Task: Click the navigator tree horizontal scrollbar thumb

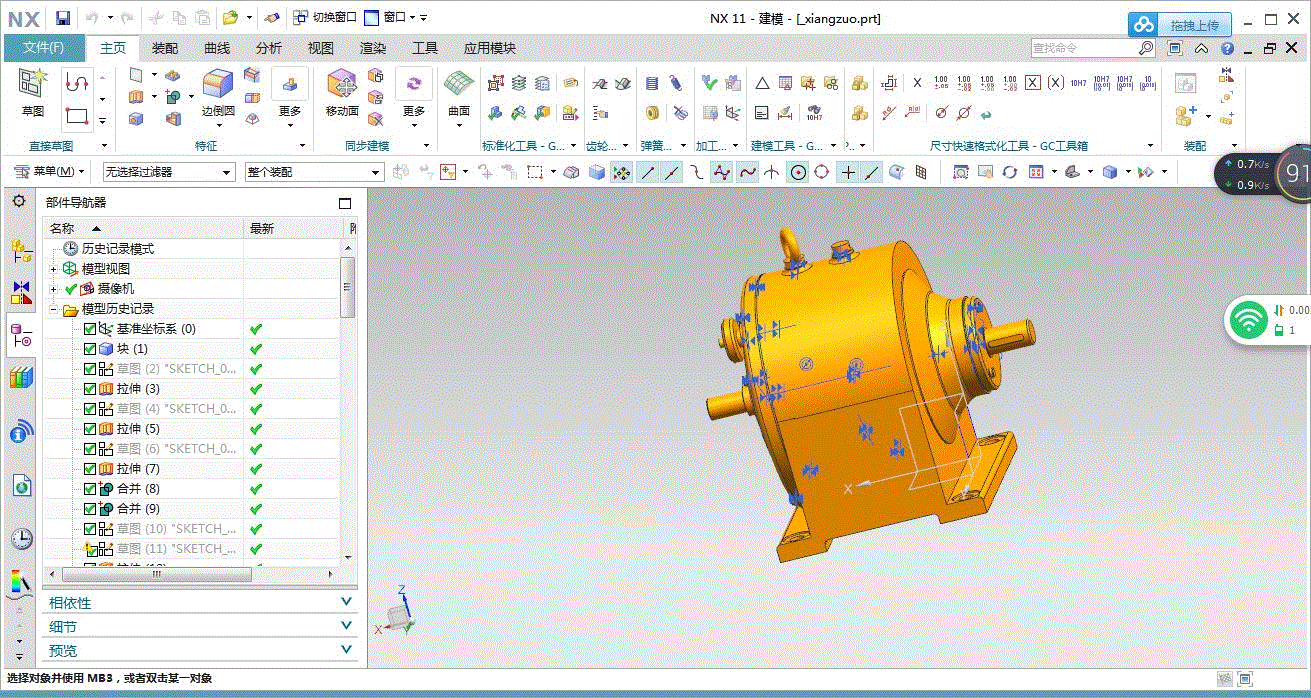Action: (x=158, y=574)
